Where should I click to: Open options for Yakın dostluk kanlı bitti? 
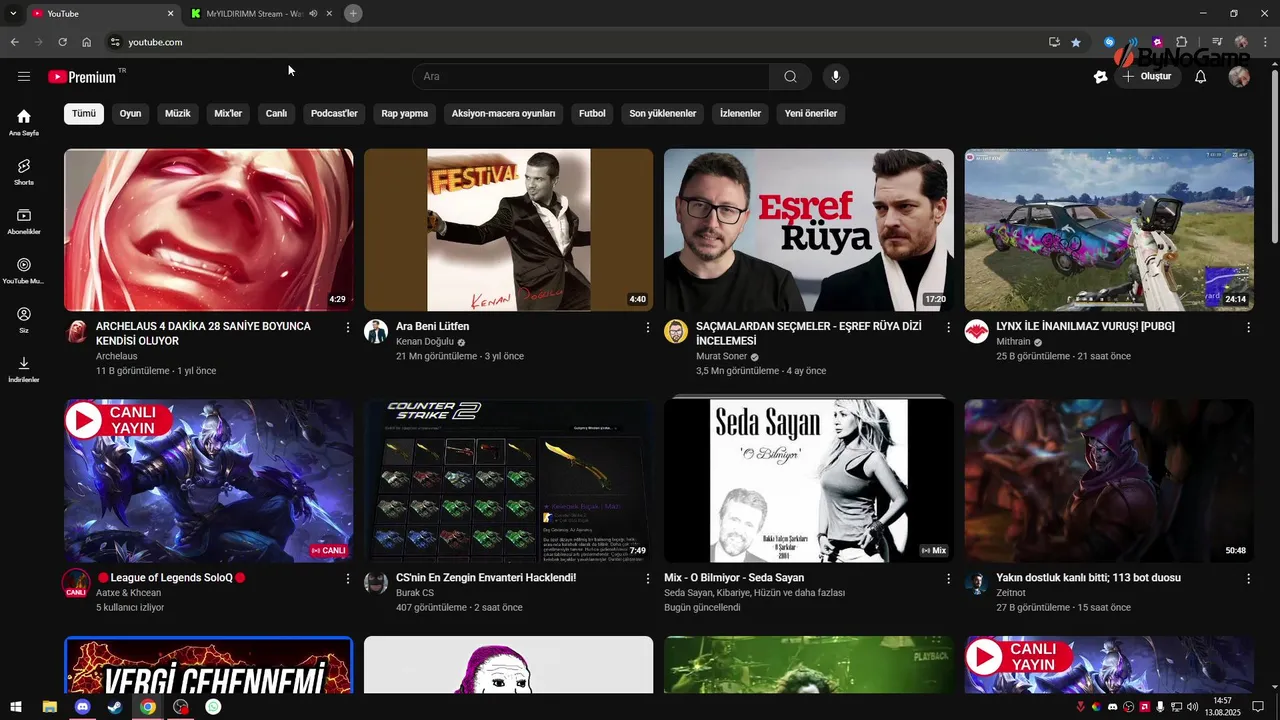(1248, 578)
